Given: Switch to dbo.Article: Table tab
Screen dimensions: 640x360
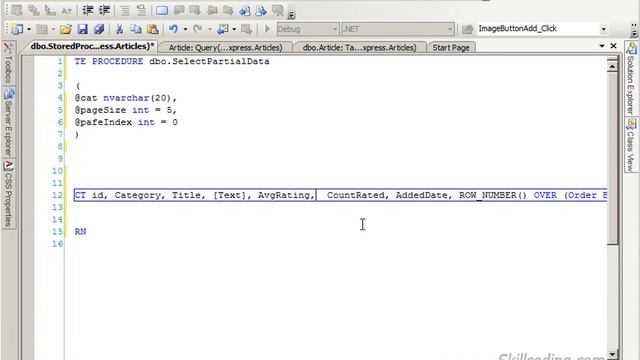Looking at the screenshot, I should [x=359, y=48].
